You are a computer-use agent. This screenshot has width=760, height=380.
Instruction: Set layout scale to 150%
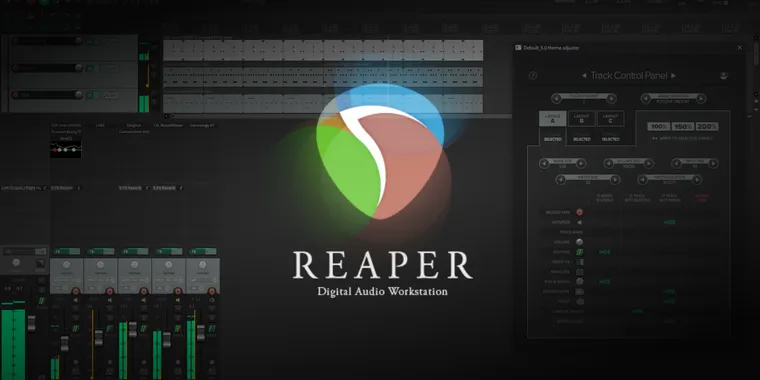(x=683, y=127)
